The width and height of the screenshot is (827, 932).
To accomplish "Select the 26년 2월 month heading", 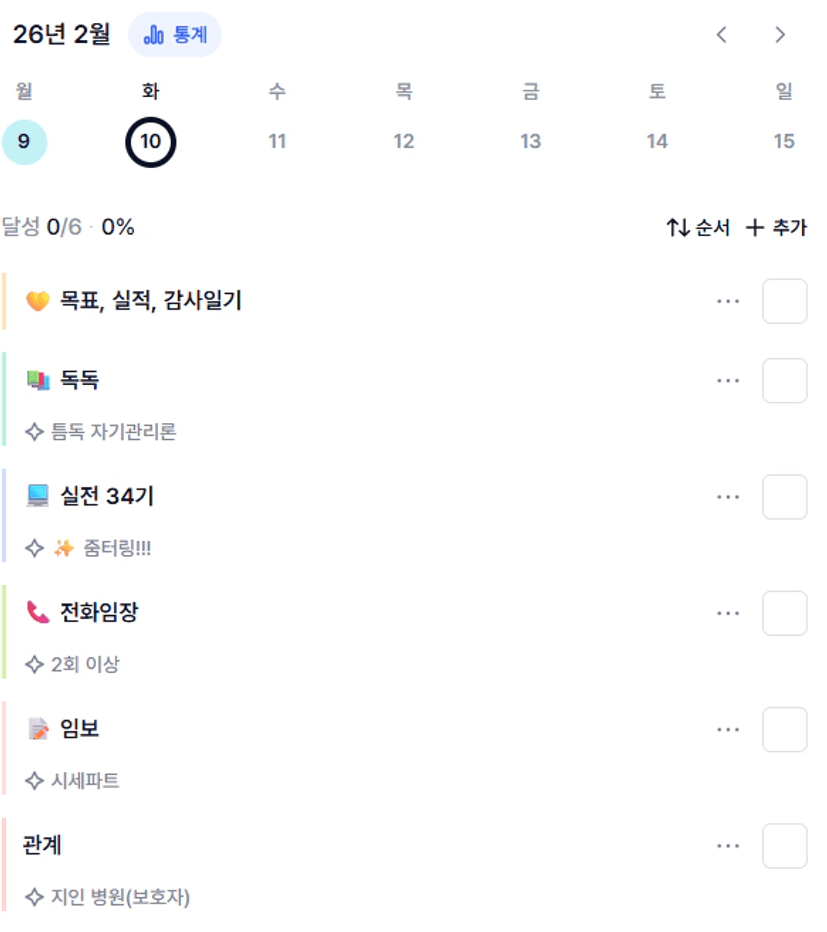I will click(x=62, y=35).
